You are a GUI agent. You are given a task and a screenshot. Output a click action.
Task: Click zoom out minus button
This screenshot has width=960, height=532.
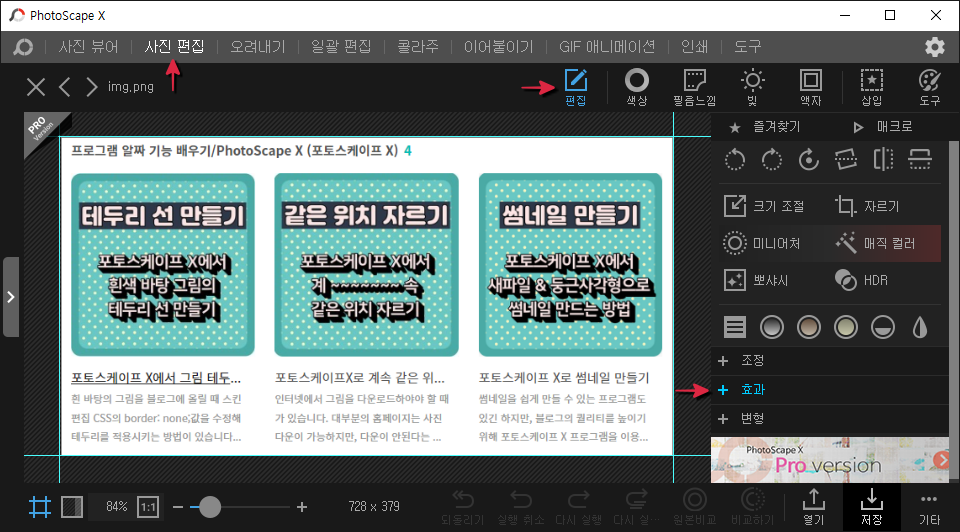(178, 507)
